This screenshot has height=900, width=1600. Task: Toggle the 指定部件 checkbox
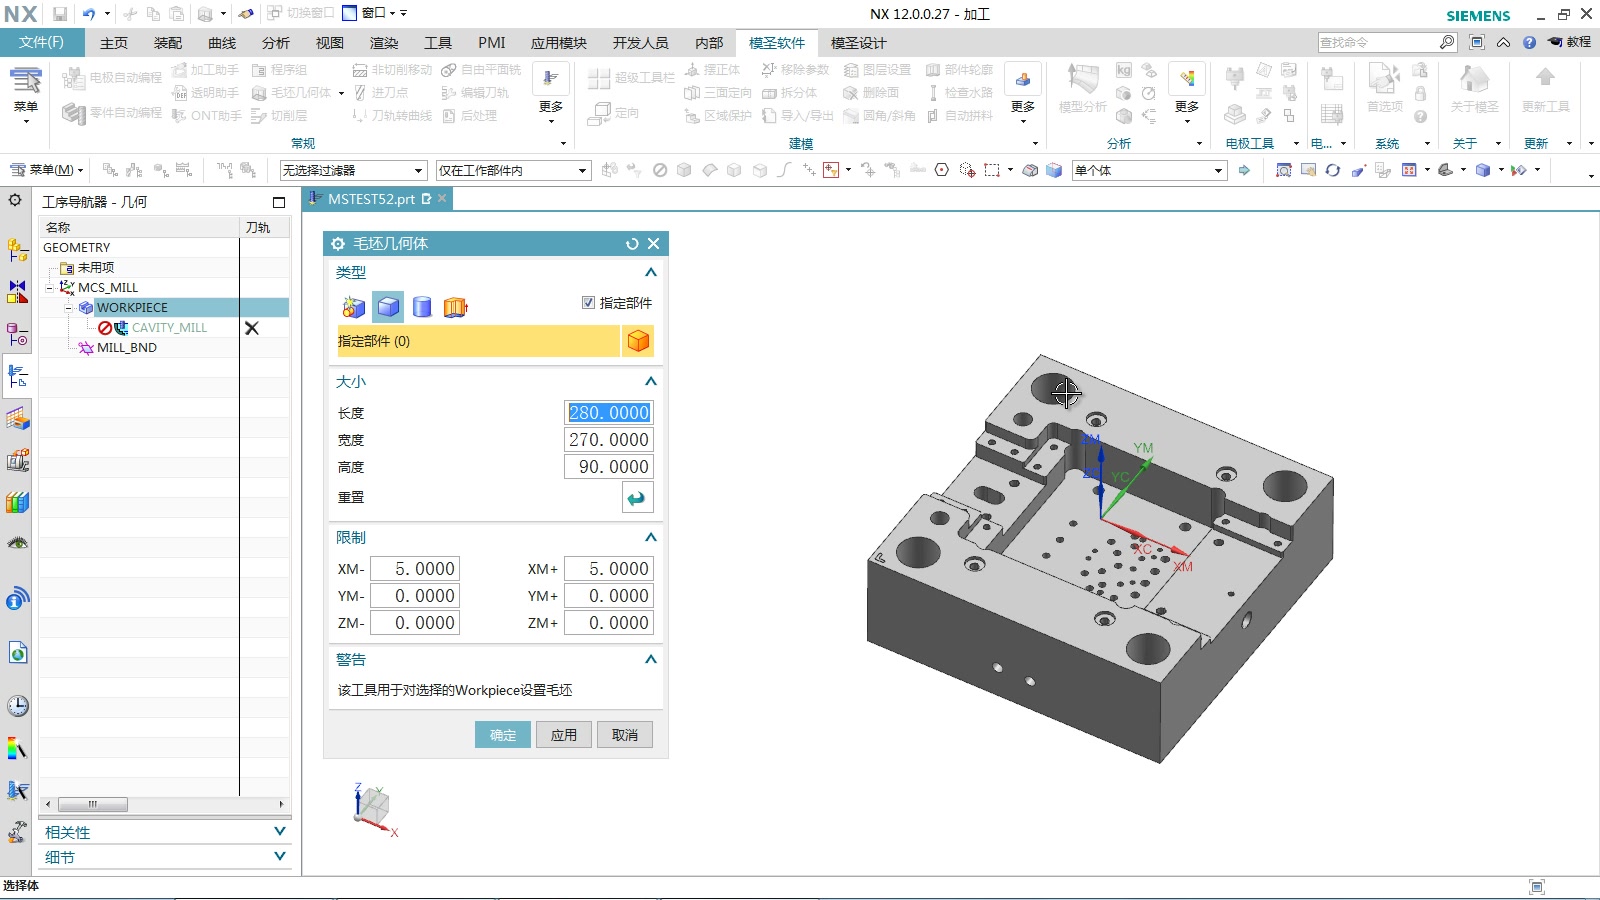(588, 303)
